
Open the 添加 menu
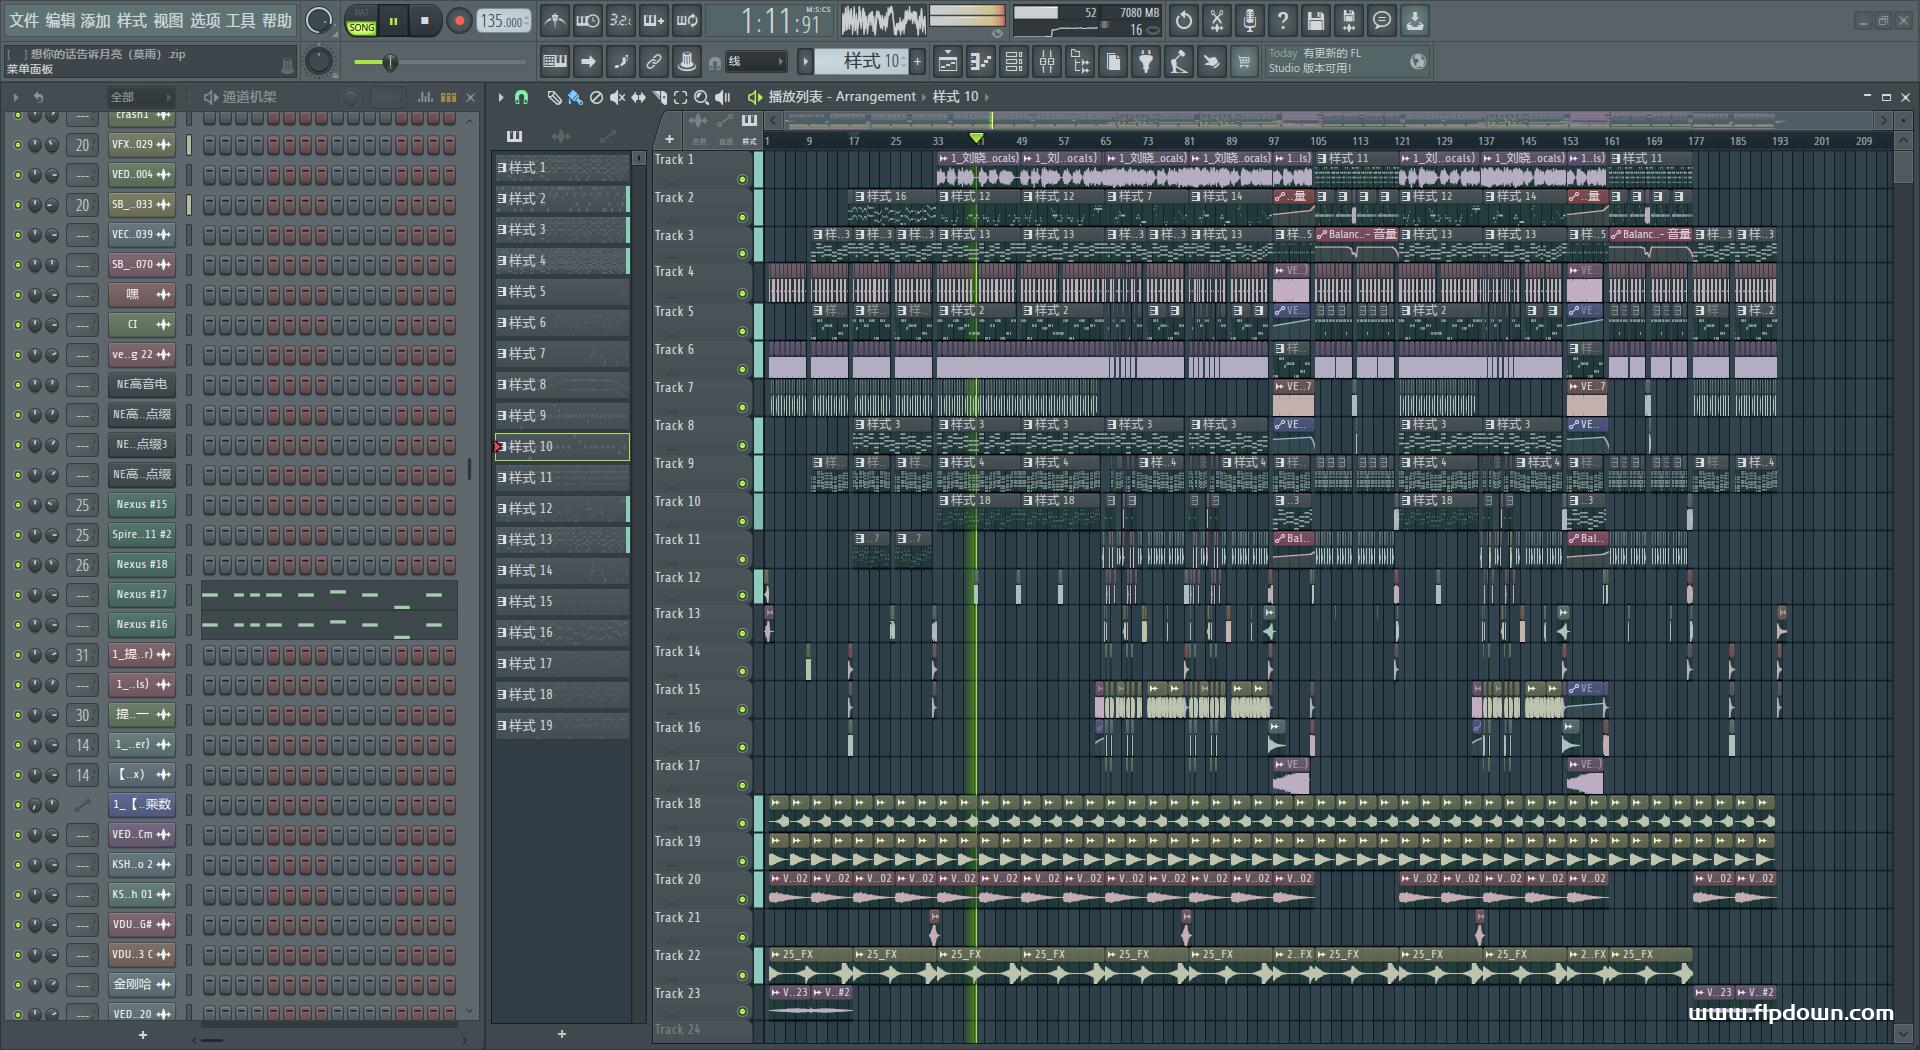tap(96, 20)
